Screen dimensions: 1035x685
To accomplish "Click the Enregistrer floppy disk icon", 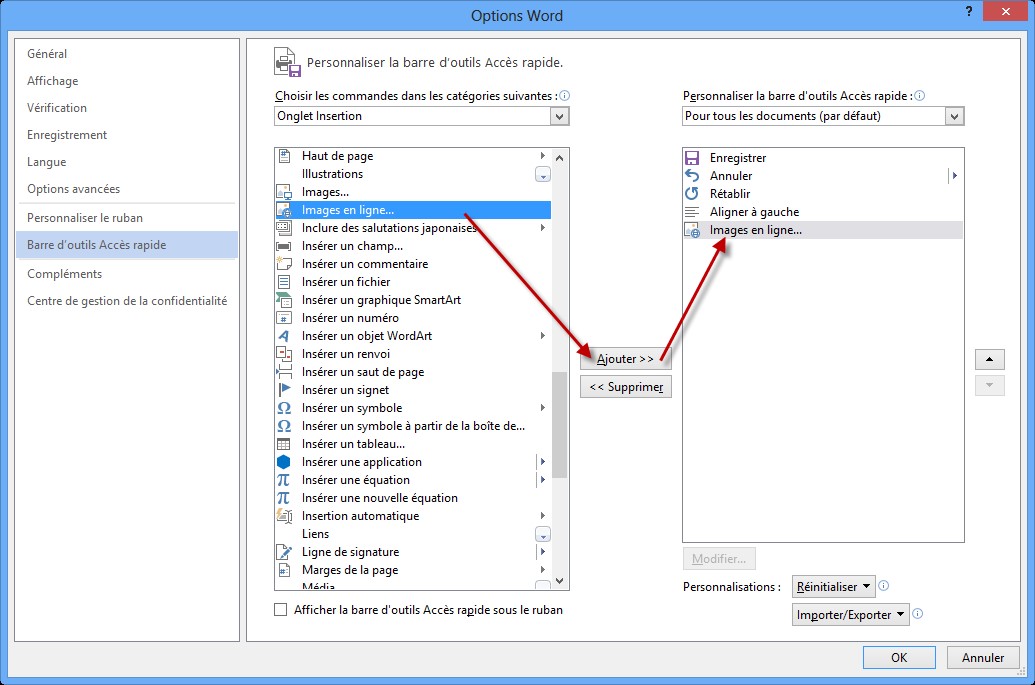I will [692, 158].
